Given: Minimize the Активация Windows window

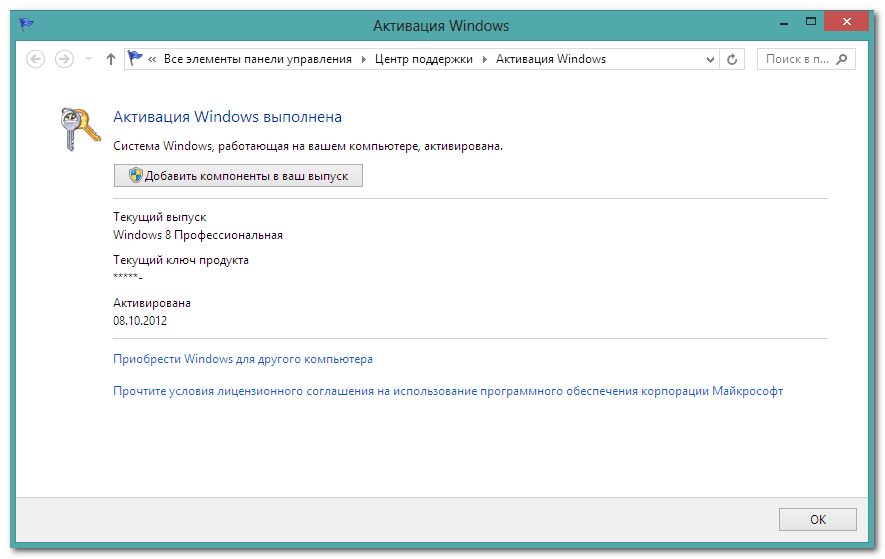Looking at the screenshot, I should click(783, 24).
